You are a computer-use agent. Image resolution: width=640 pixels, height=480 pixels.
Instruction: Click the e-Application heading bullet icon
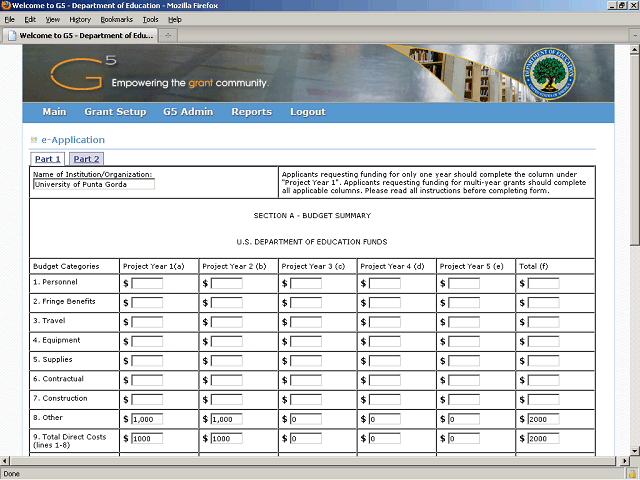coord(34,140)
